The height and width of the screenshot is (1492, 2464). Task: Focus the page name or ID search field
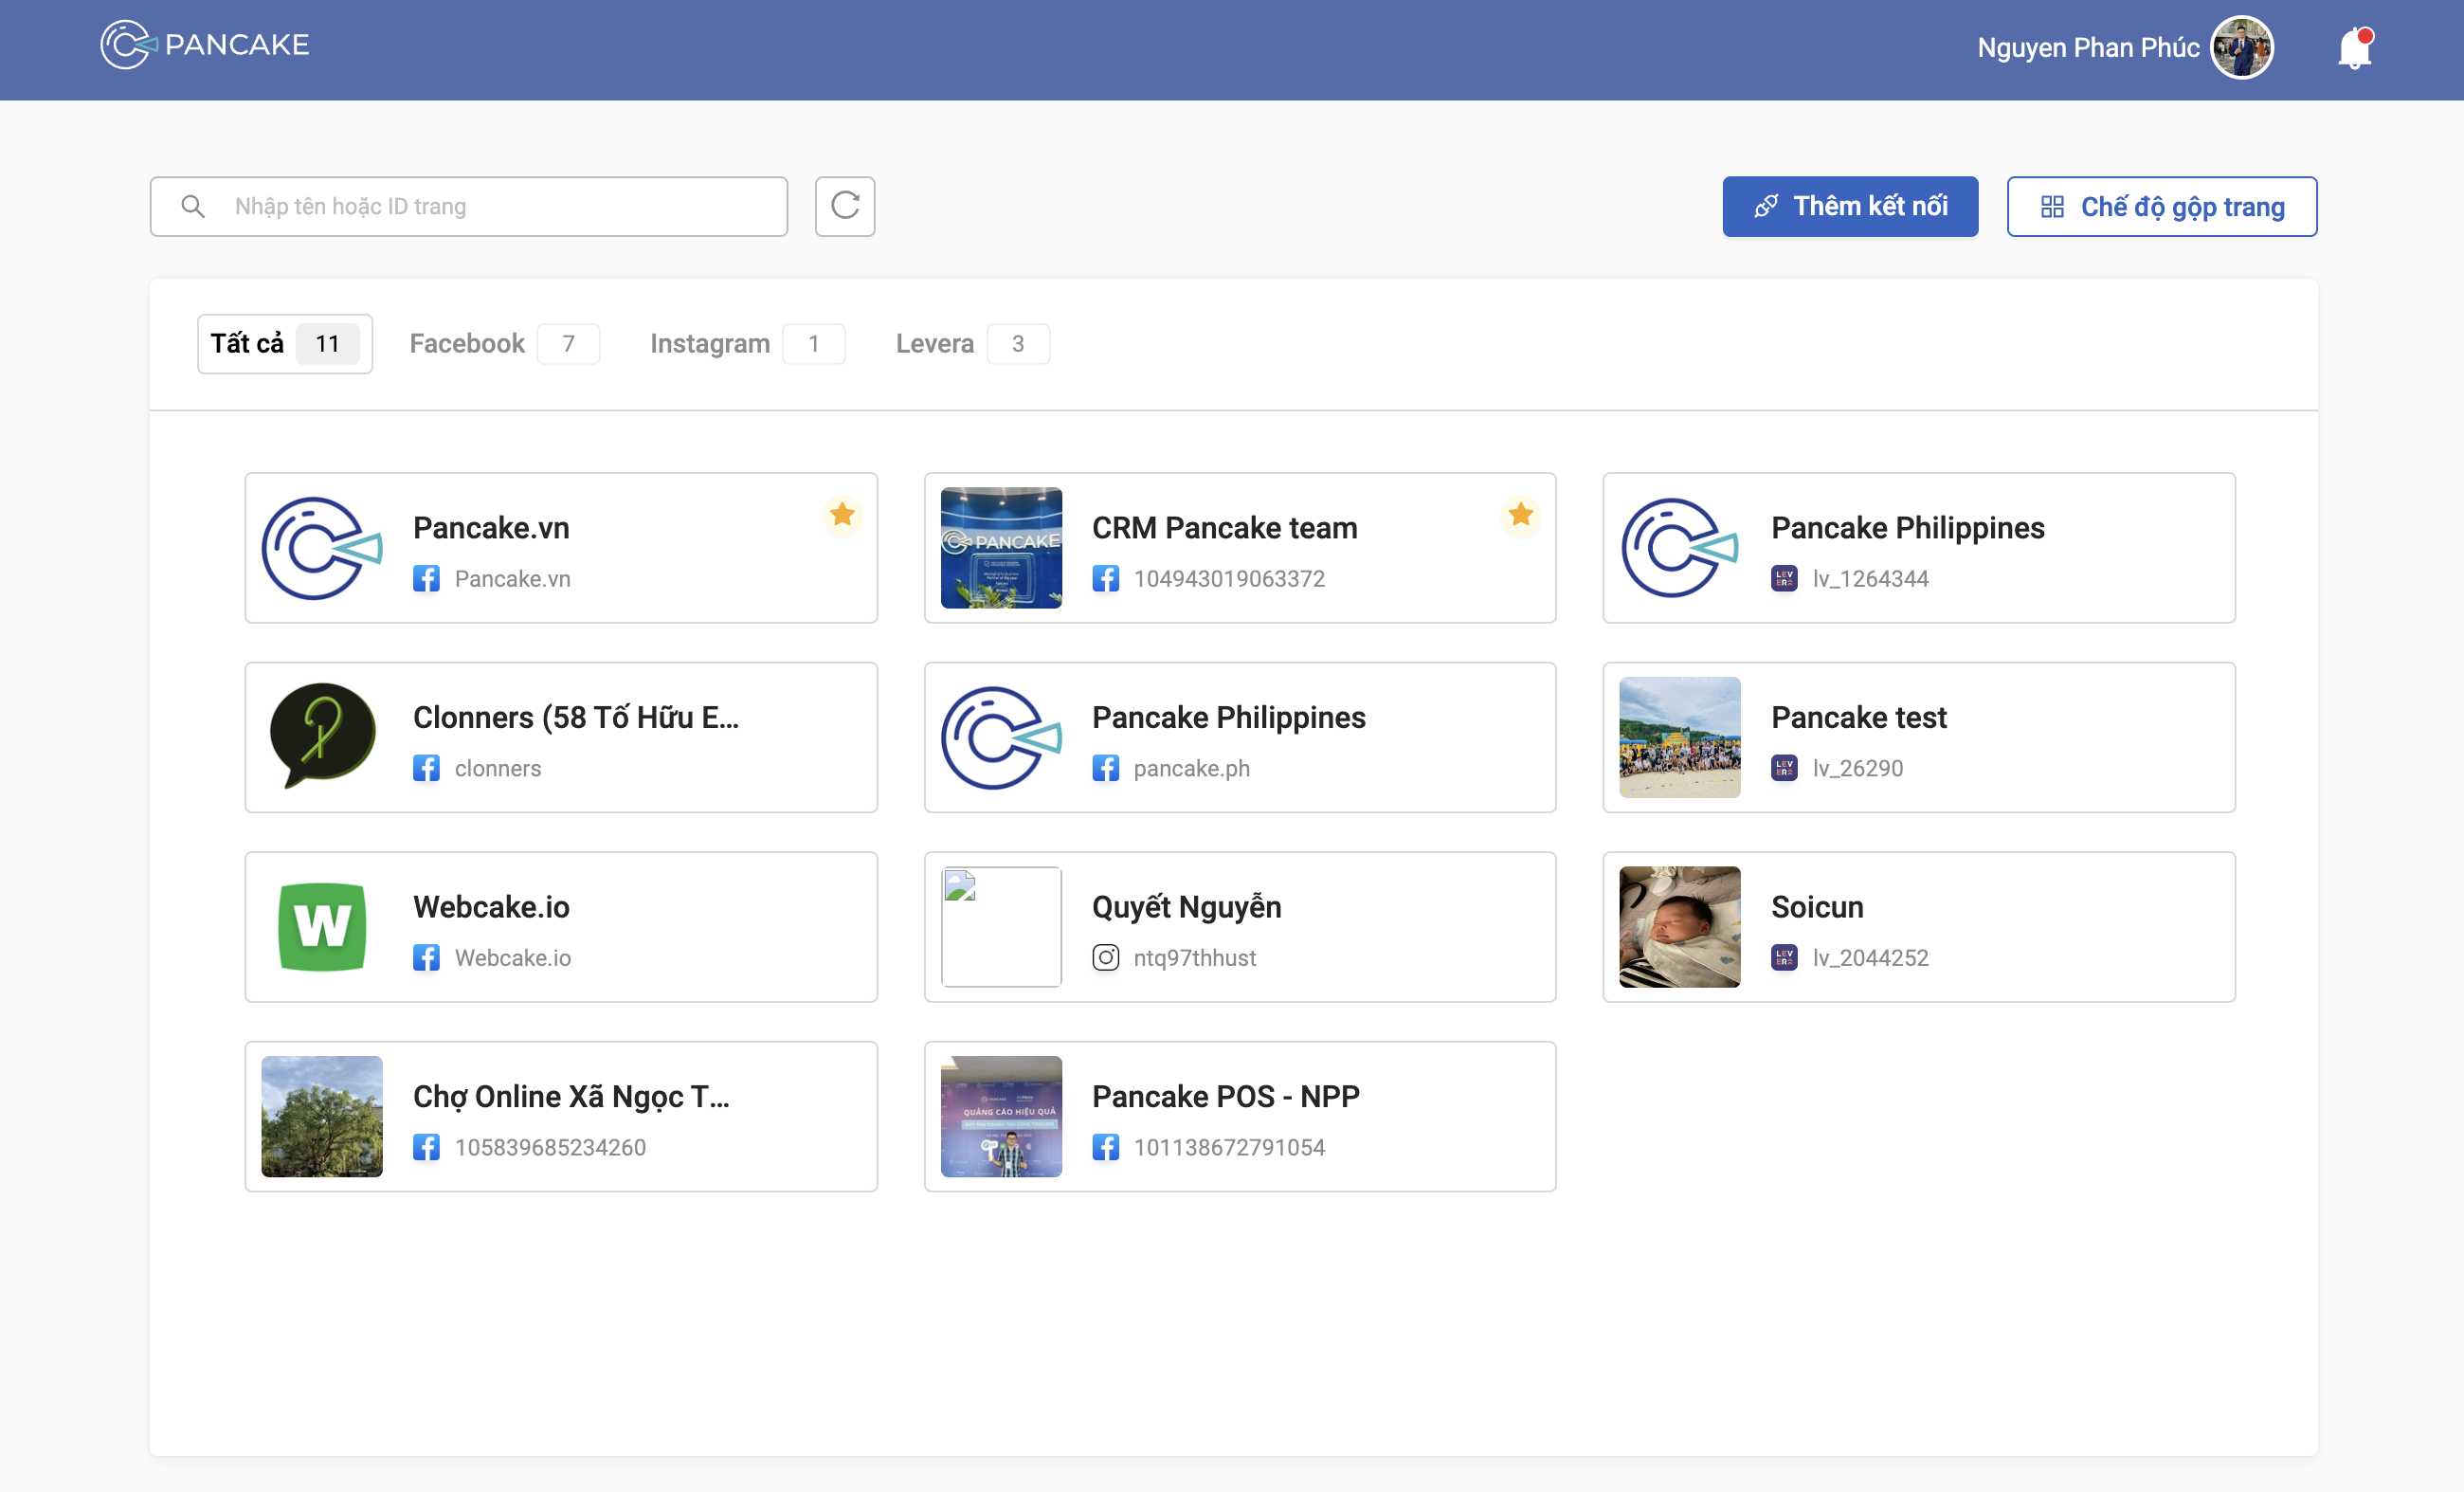click(500, 206)
